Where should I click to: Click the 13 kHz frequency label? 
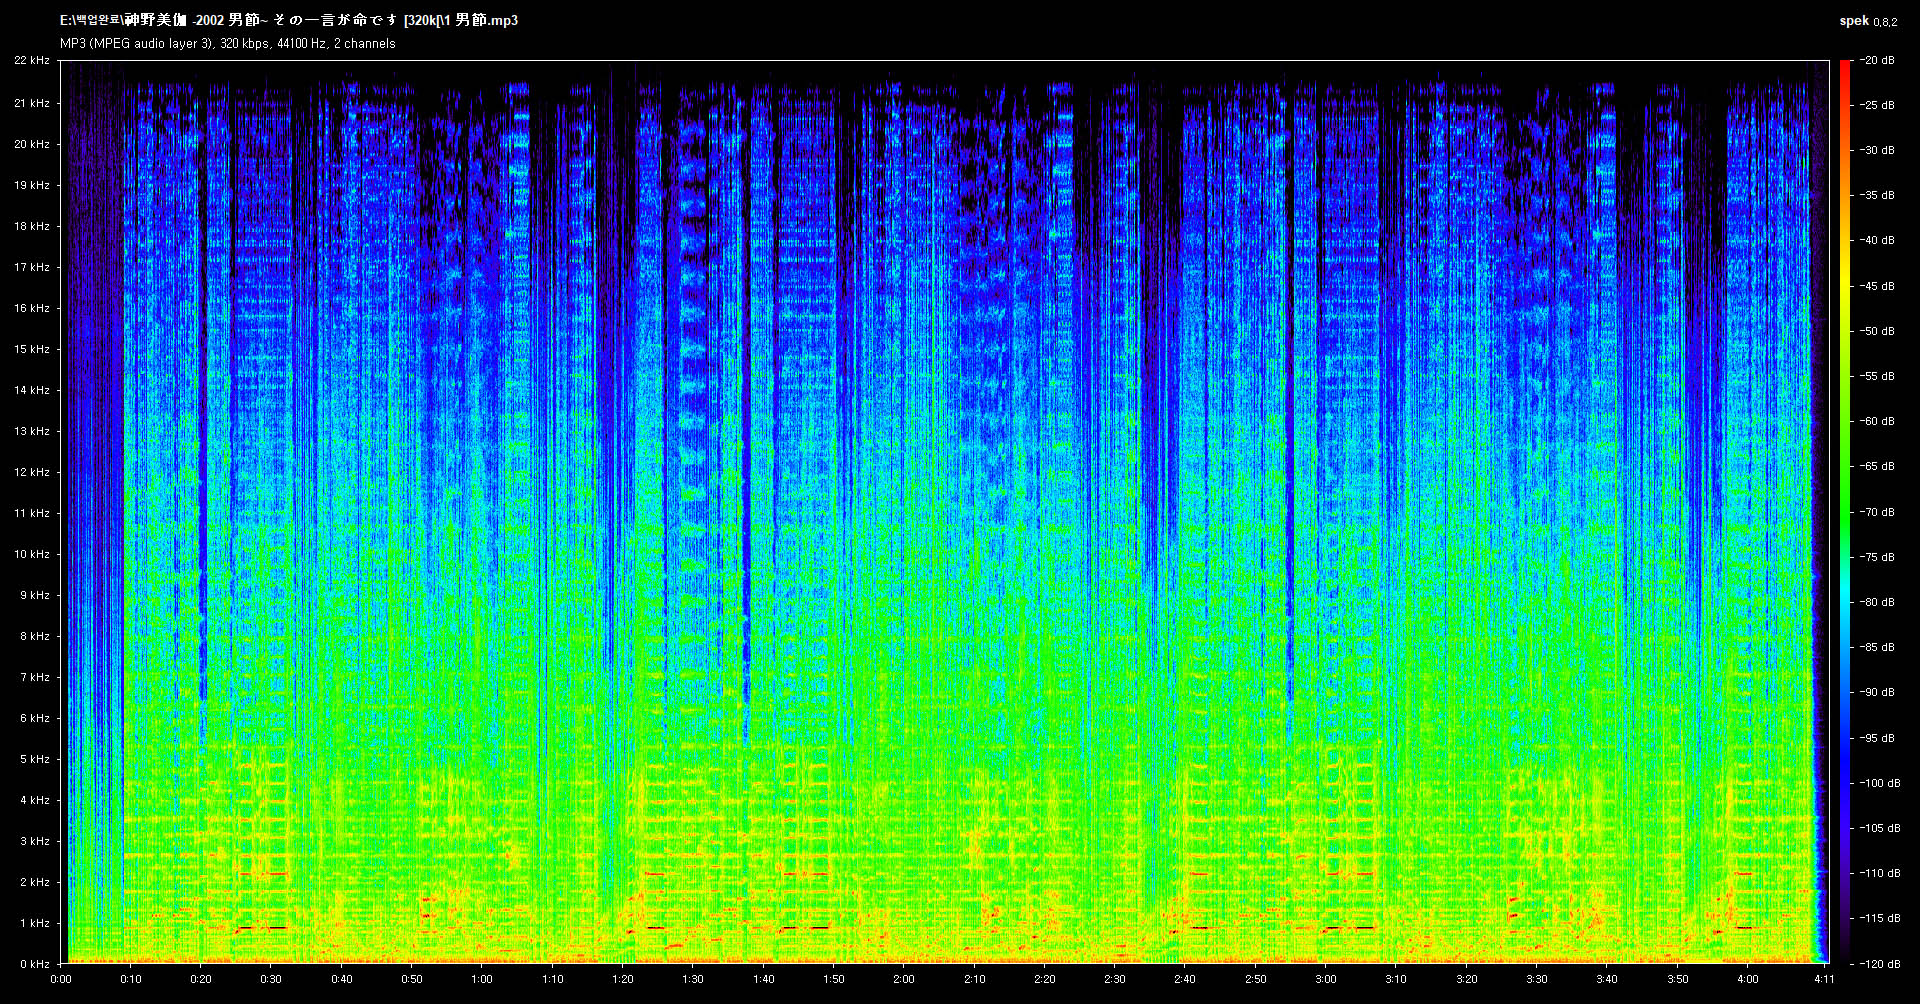point(32,431)
